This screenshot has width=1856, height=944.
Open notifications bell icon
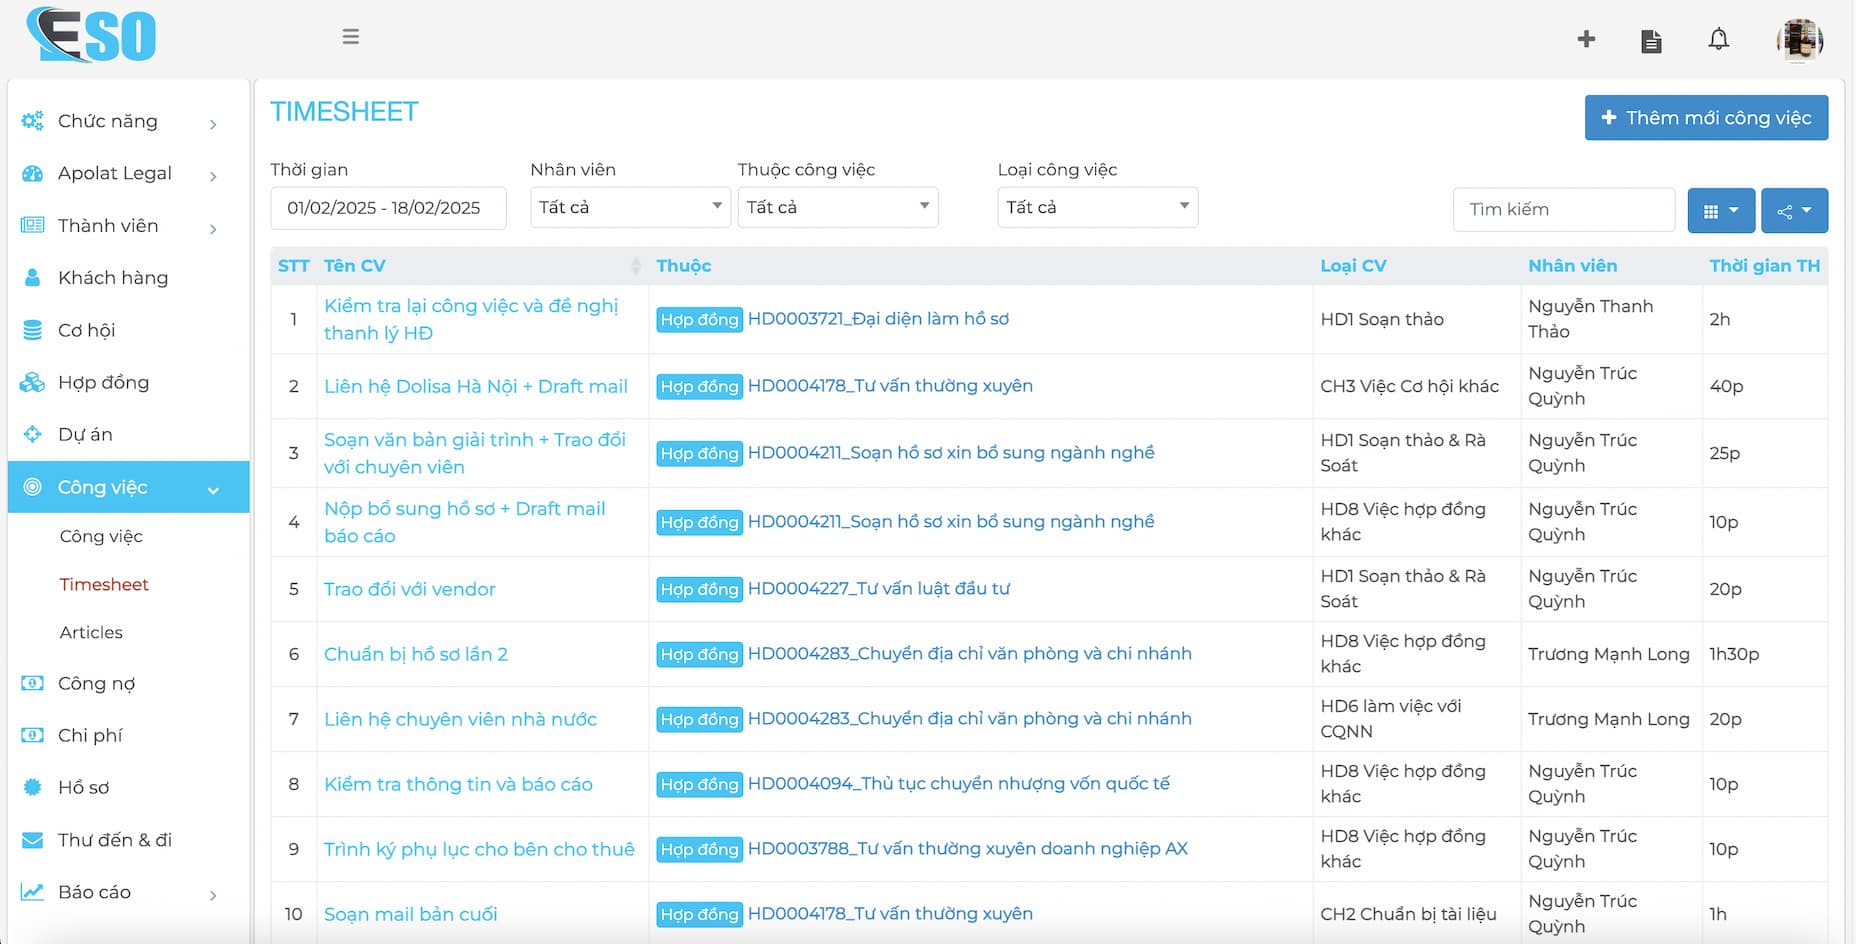click(1718, 40)
